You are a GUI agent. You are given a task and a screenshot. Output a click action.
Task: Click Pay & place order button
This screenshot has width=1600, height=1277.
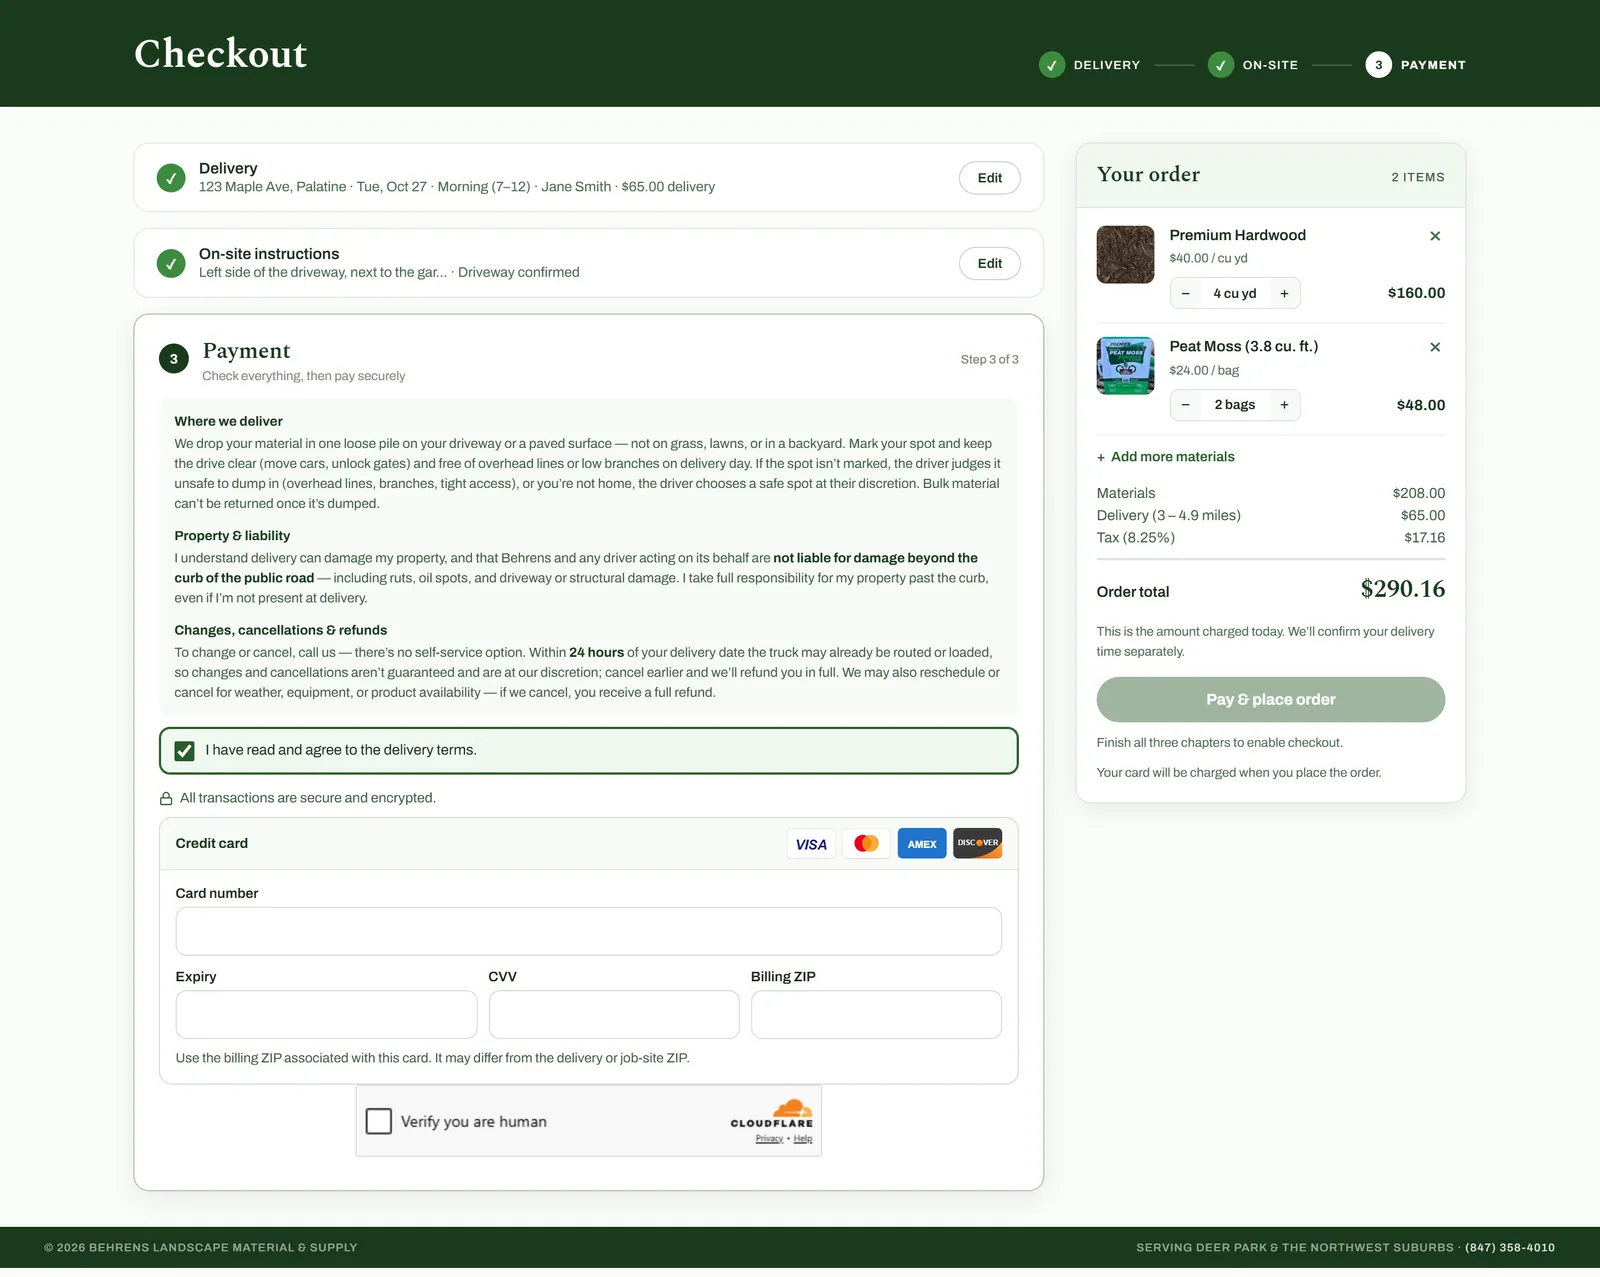1270,700
